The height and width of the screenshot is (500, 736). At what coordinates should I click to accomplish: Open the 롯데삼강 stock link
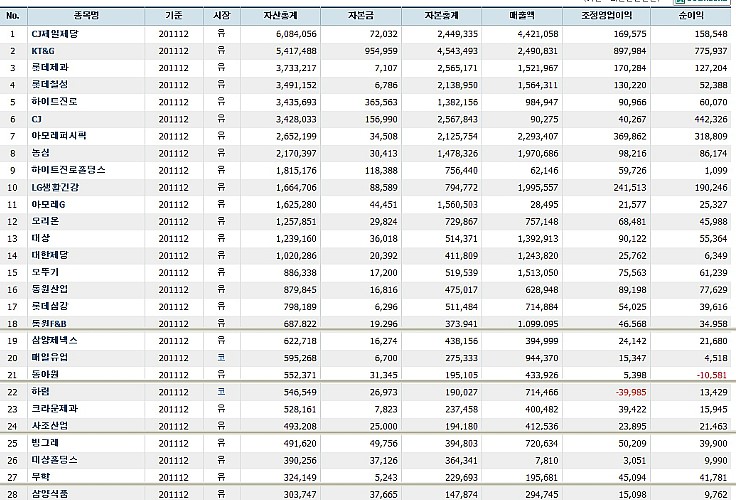[50, 306]
